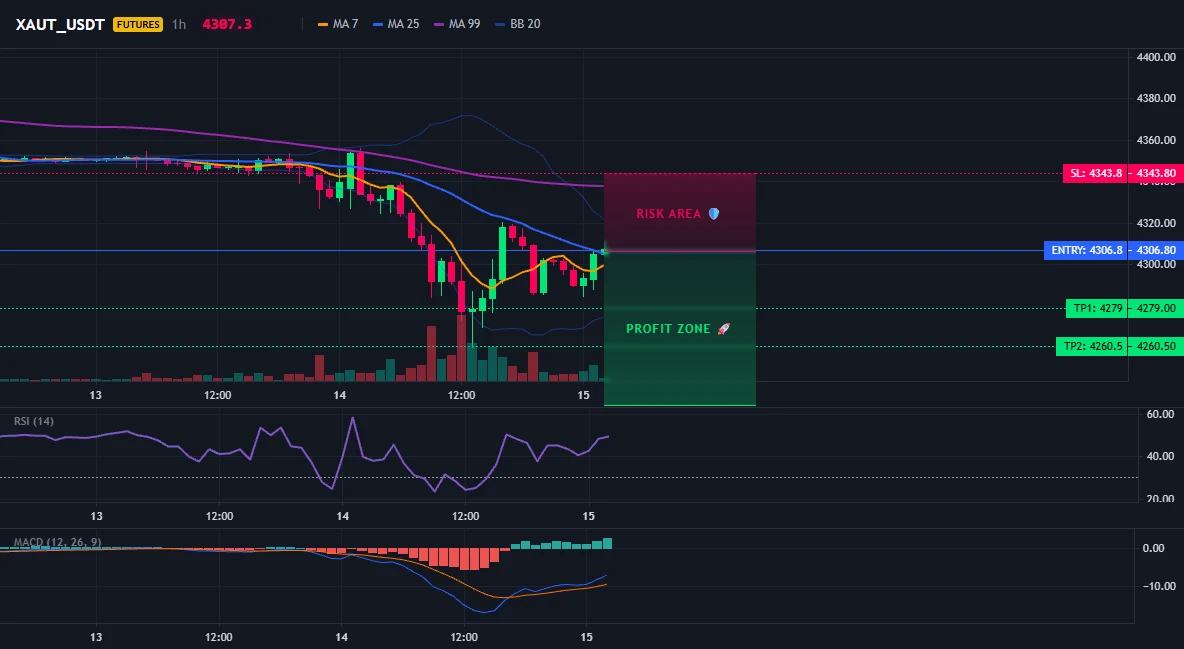Viewport: 1184px width, 649px height.
Task: Click date 15 on main chart axis
Action: point(584,395)
